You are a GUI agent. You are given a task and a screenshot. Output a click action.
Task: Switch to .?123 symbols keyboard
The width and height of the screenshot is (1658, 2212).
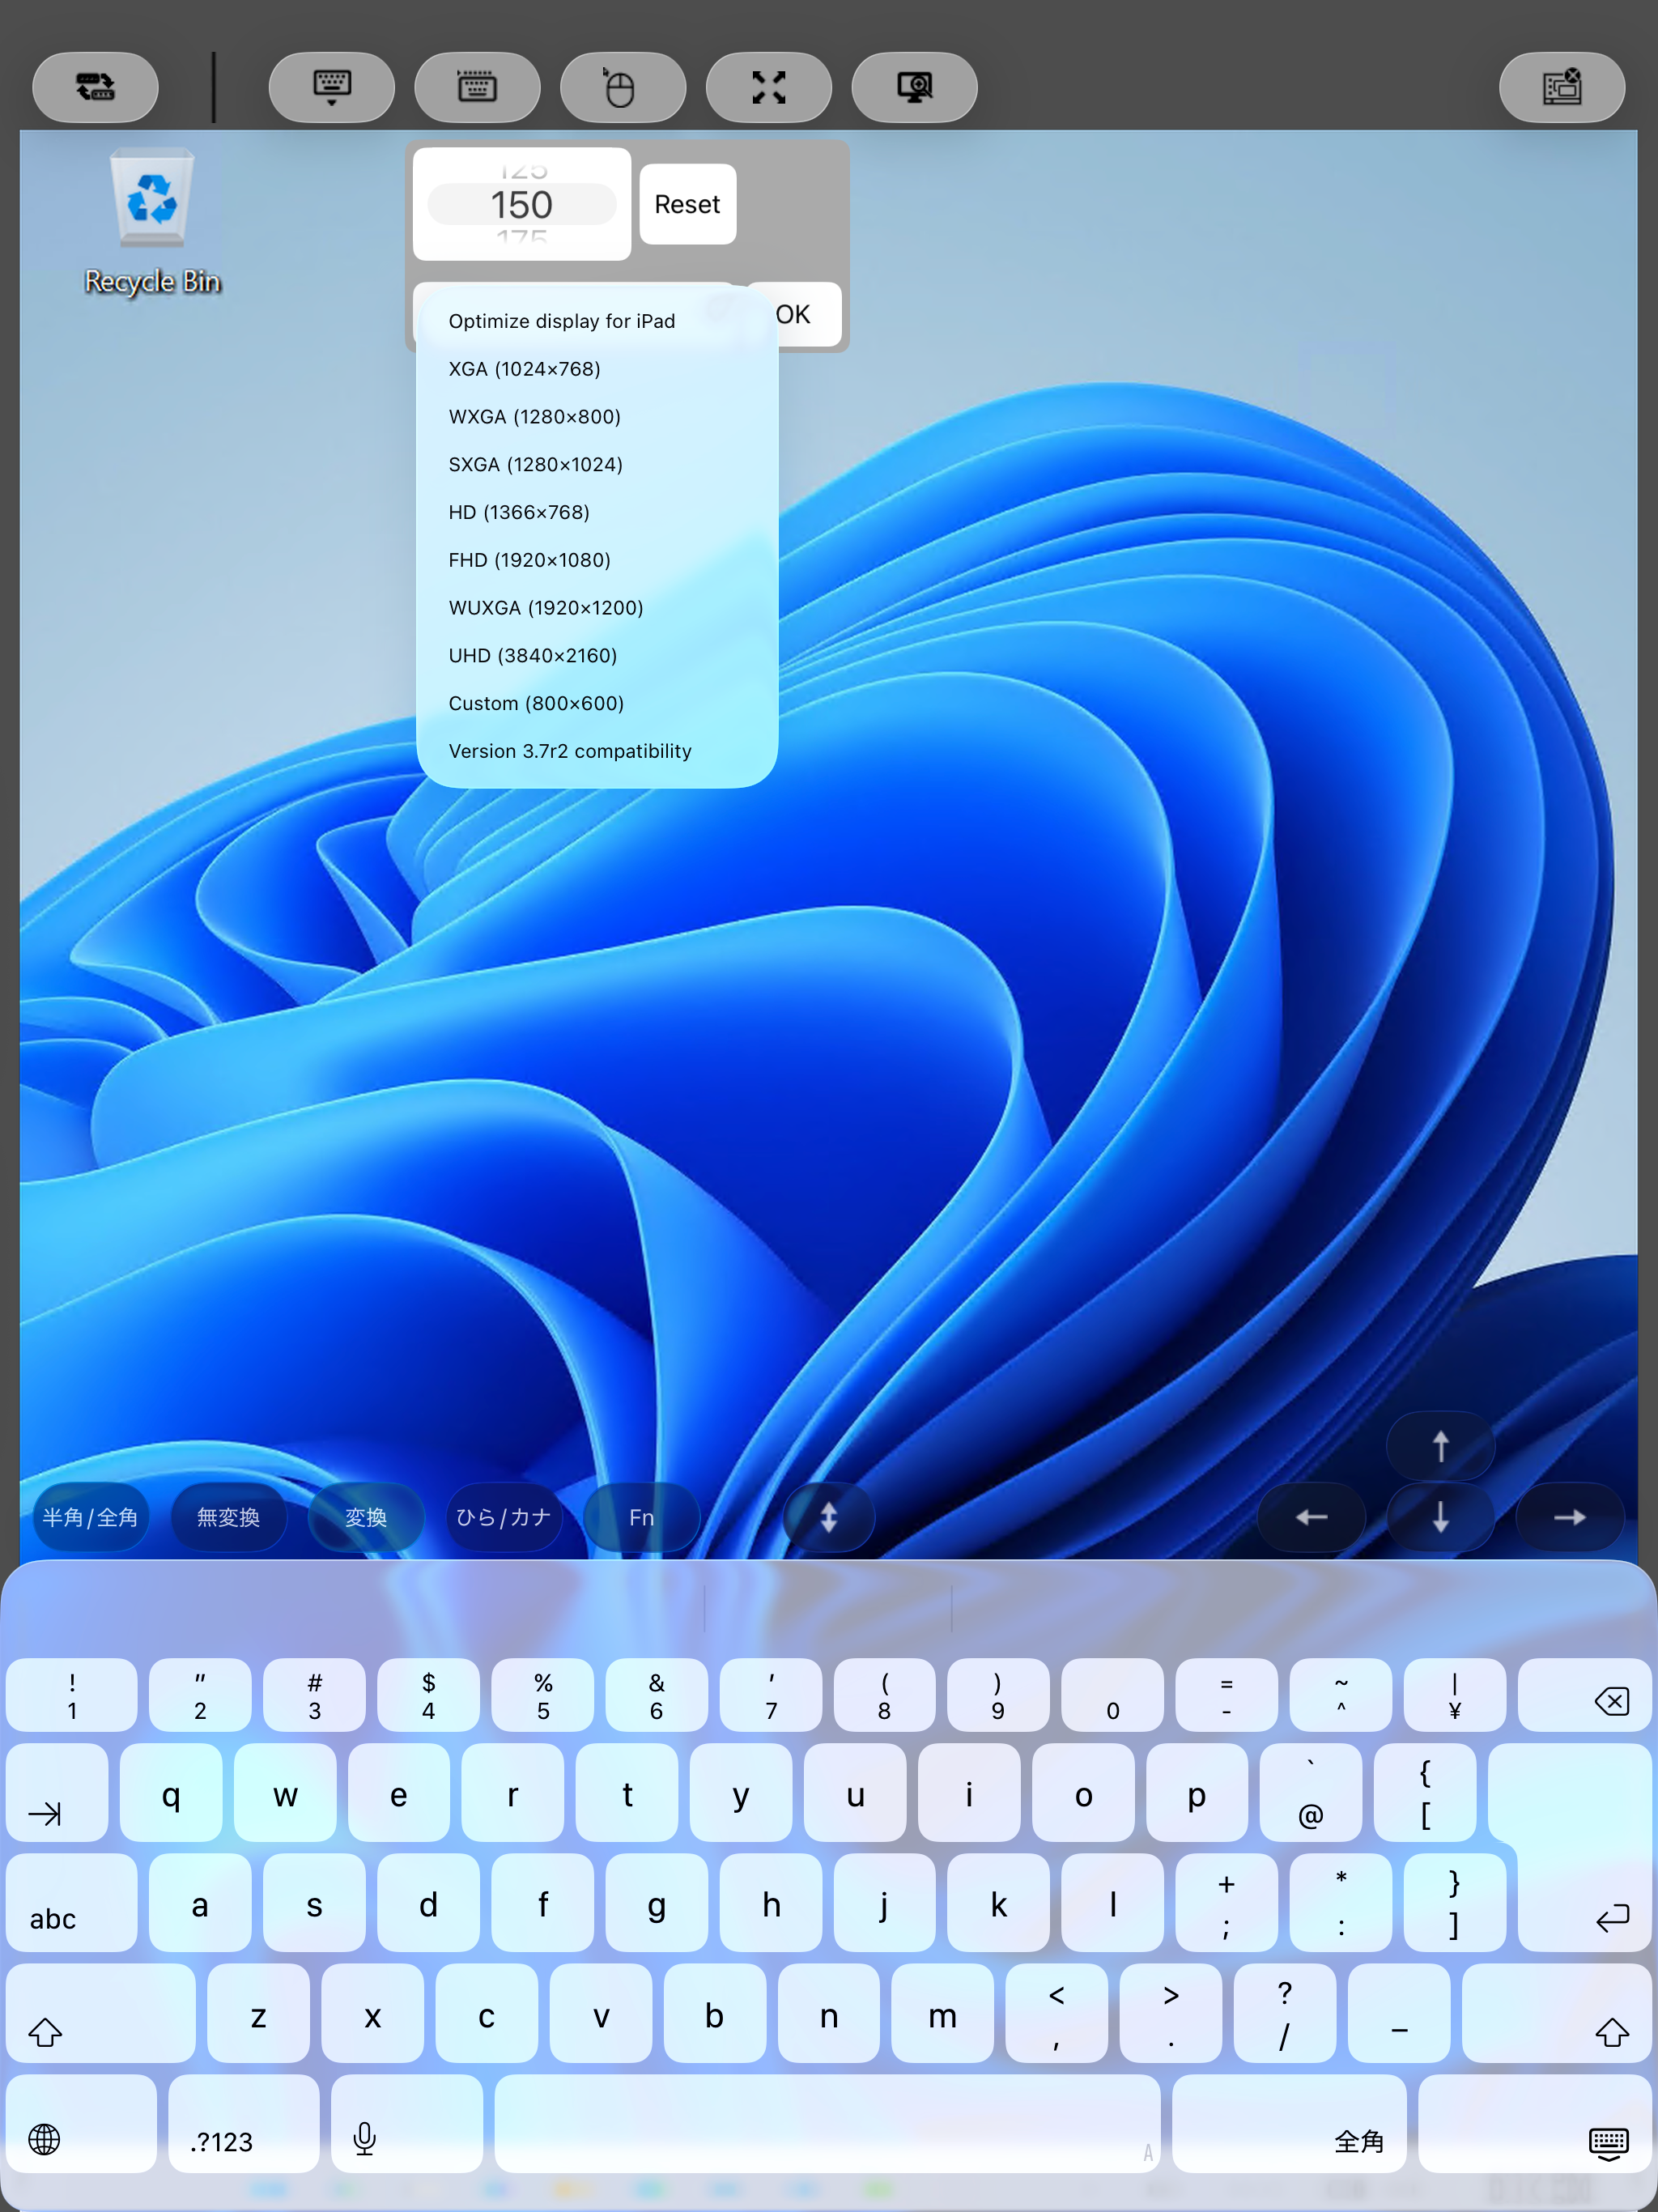[244, 2123]
